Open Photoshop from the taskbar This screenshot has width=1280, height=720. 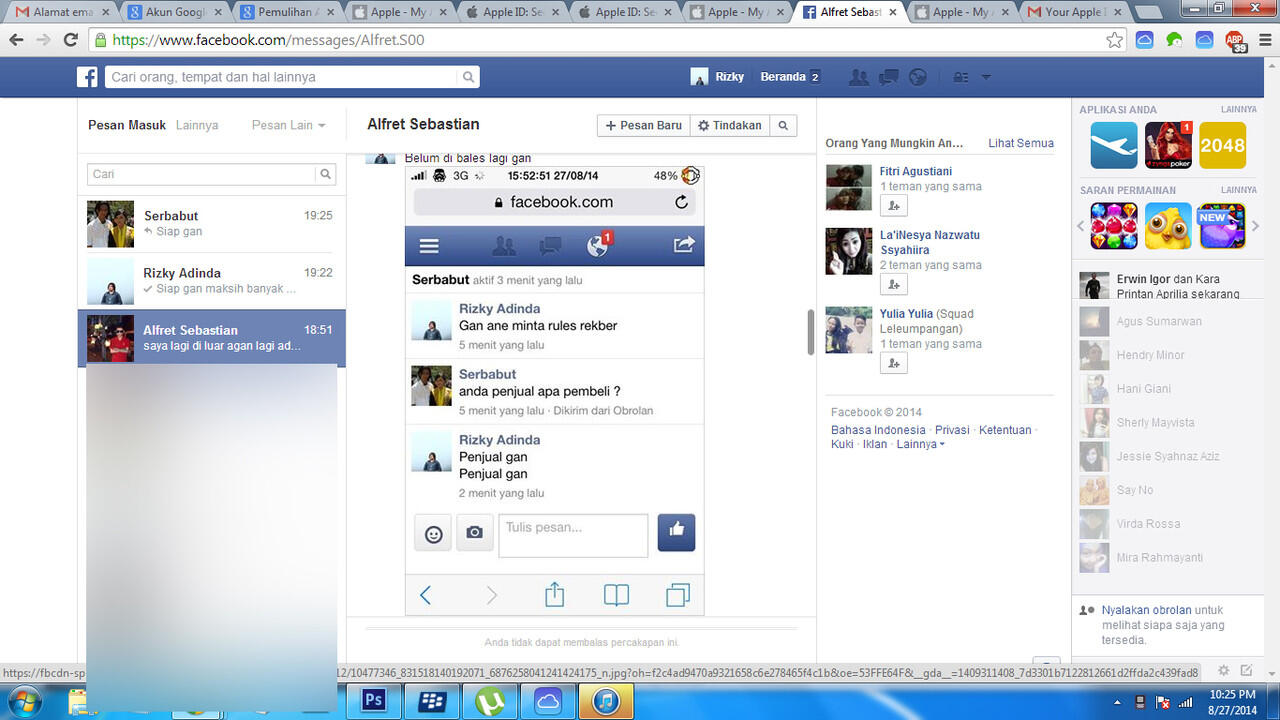coord(374,701)
